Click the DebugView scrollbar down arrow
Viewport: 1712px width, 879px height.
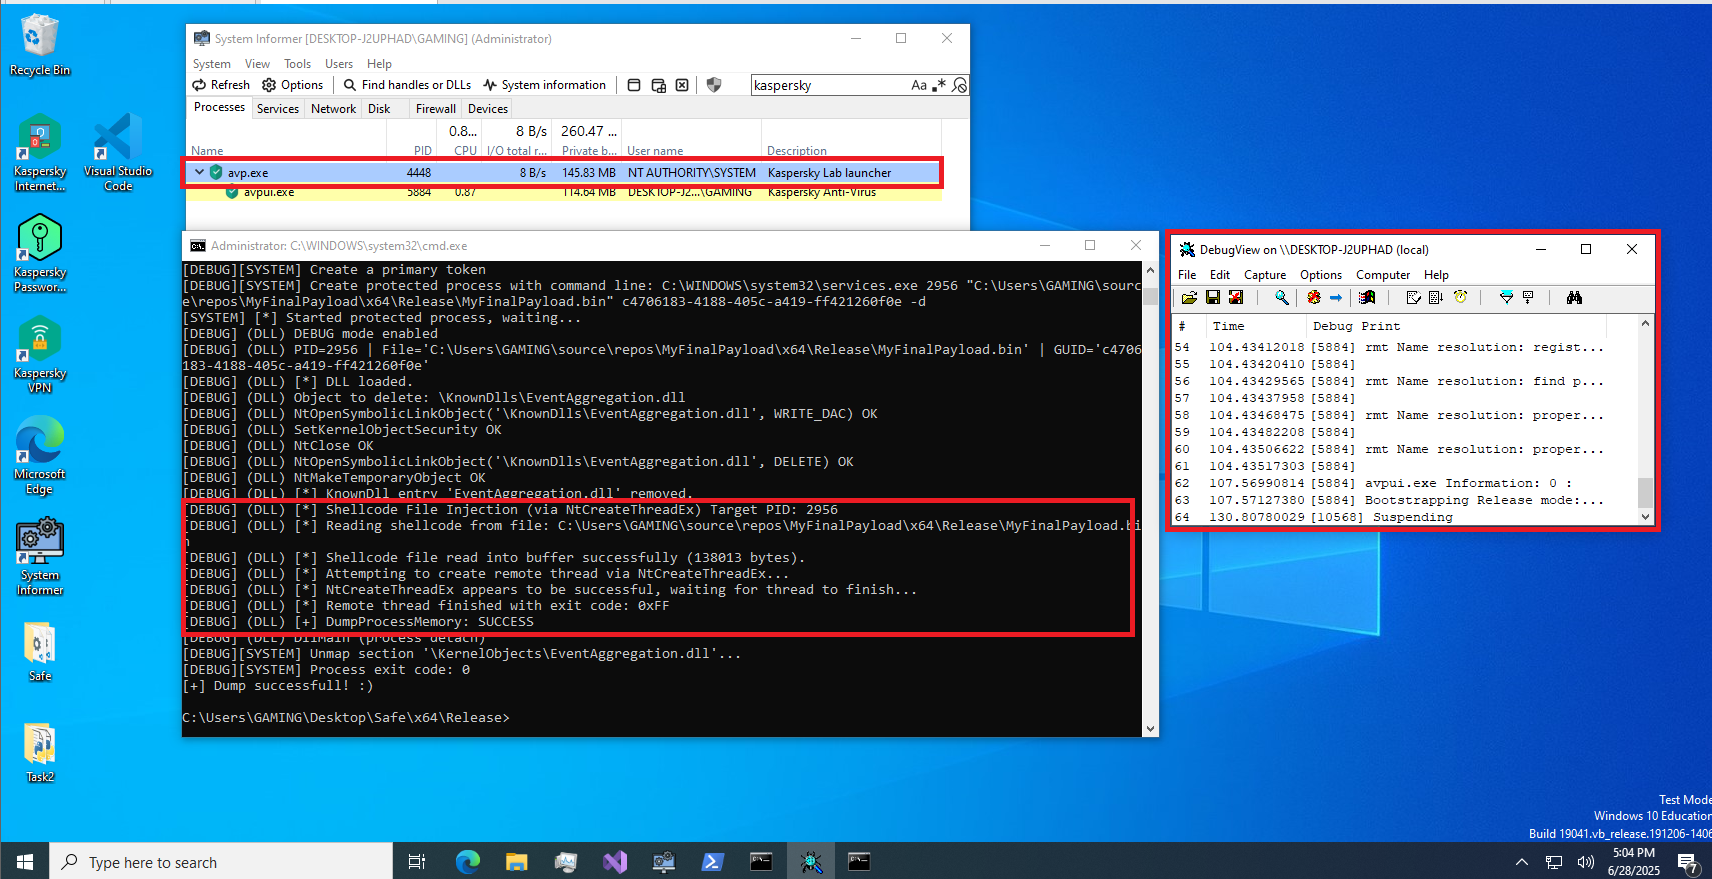pos(1645,517)
